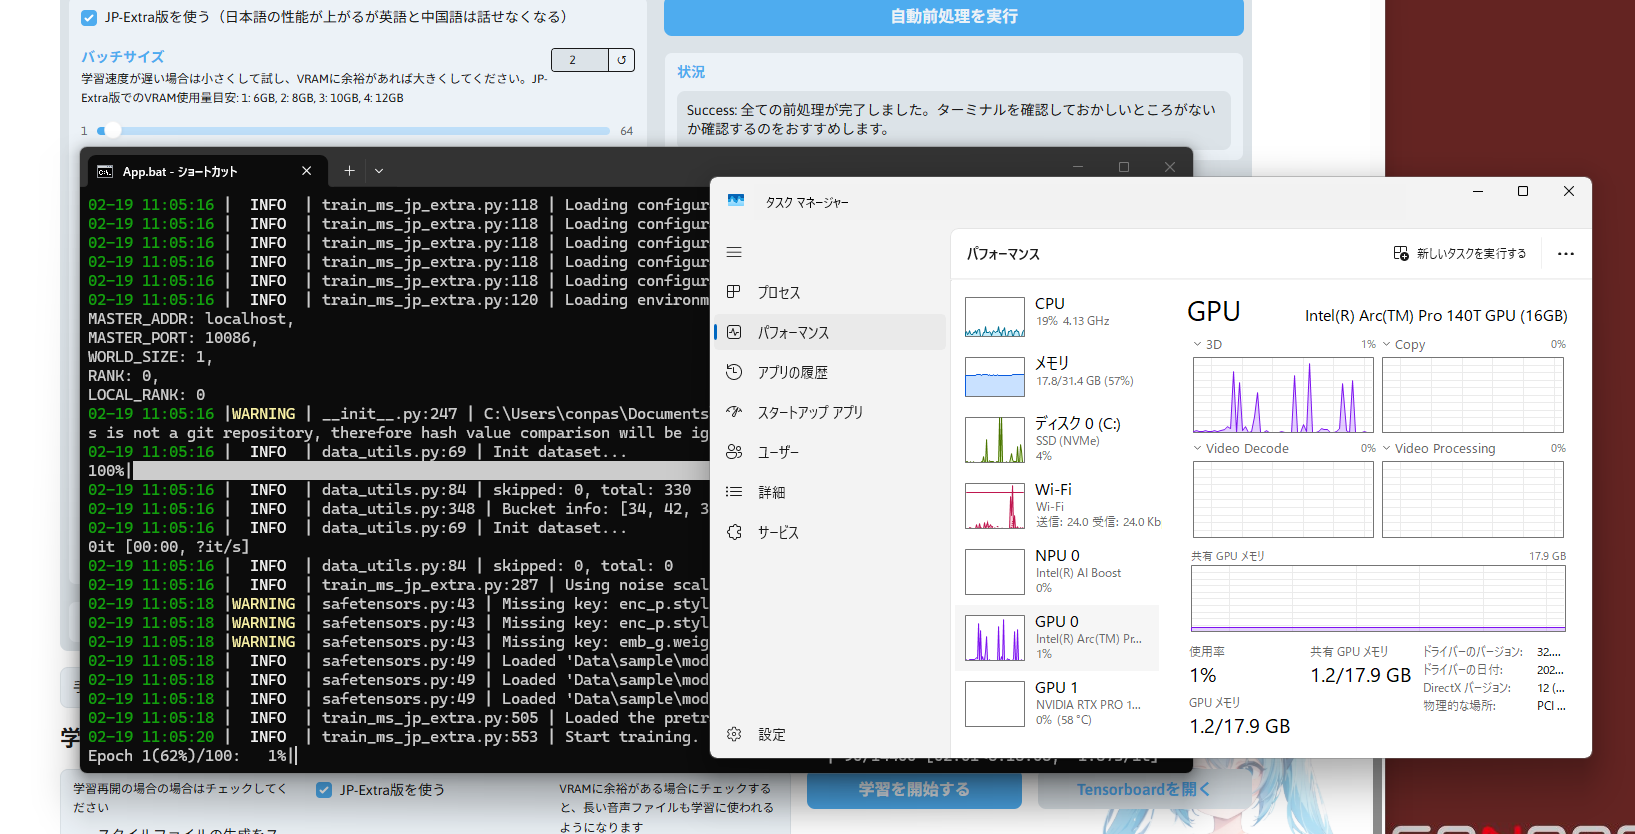1635x834 pixels.
Task: Click the Tensorboard open button
Action: coord(1142,790)
